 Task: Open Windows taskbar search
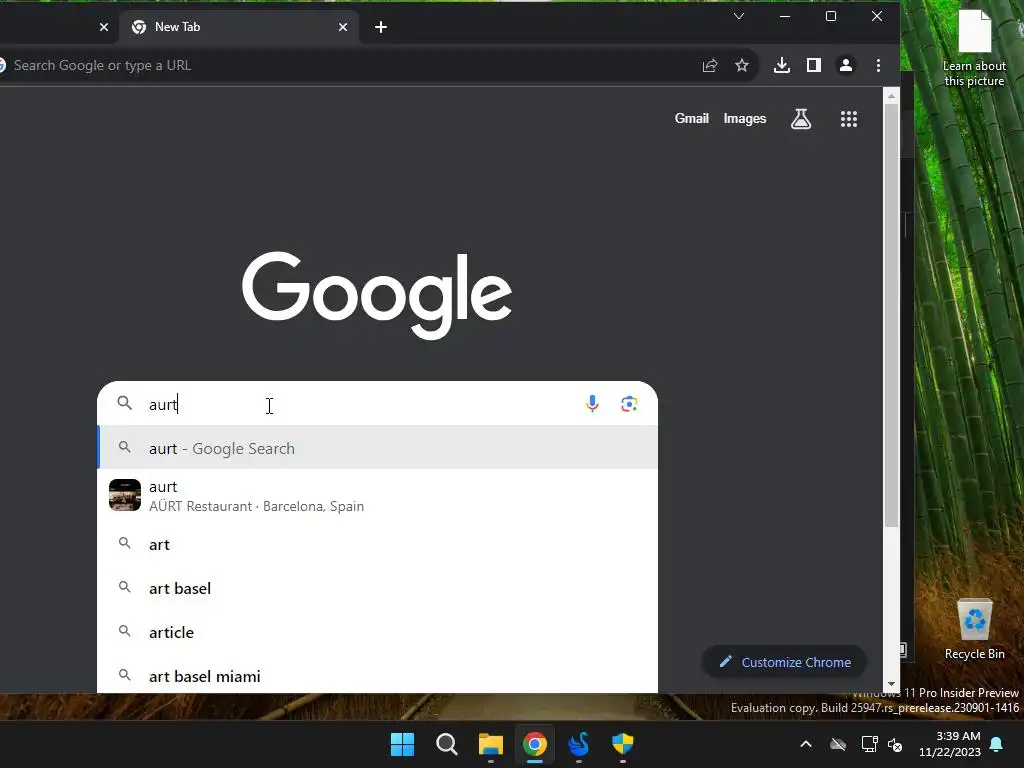[x=447, y=744]
